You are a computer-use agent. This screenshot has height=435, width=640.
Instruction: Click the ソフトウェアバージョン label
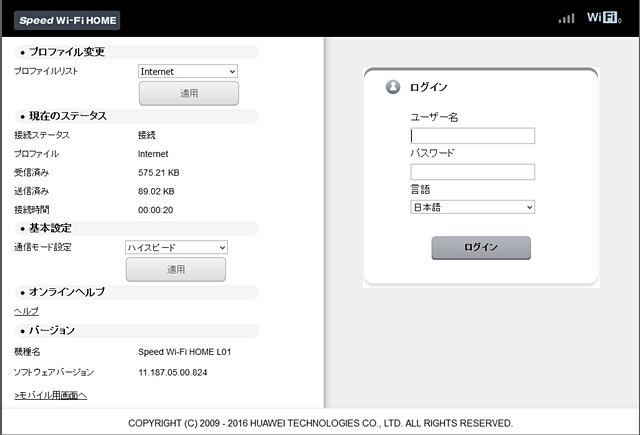tap(54, 372)
